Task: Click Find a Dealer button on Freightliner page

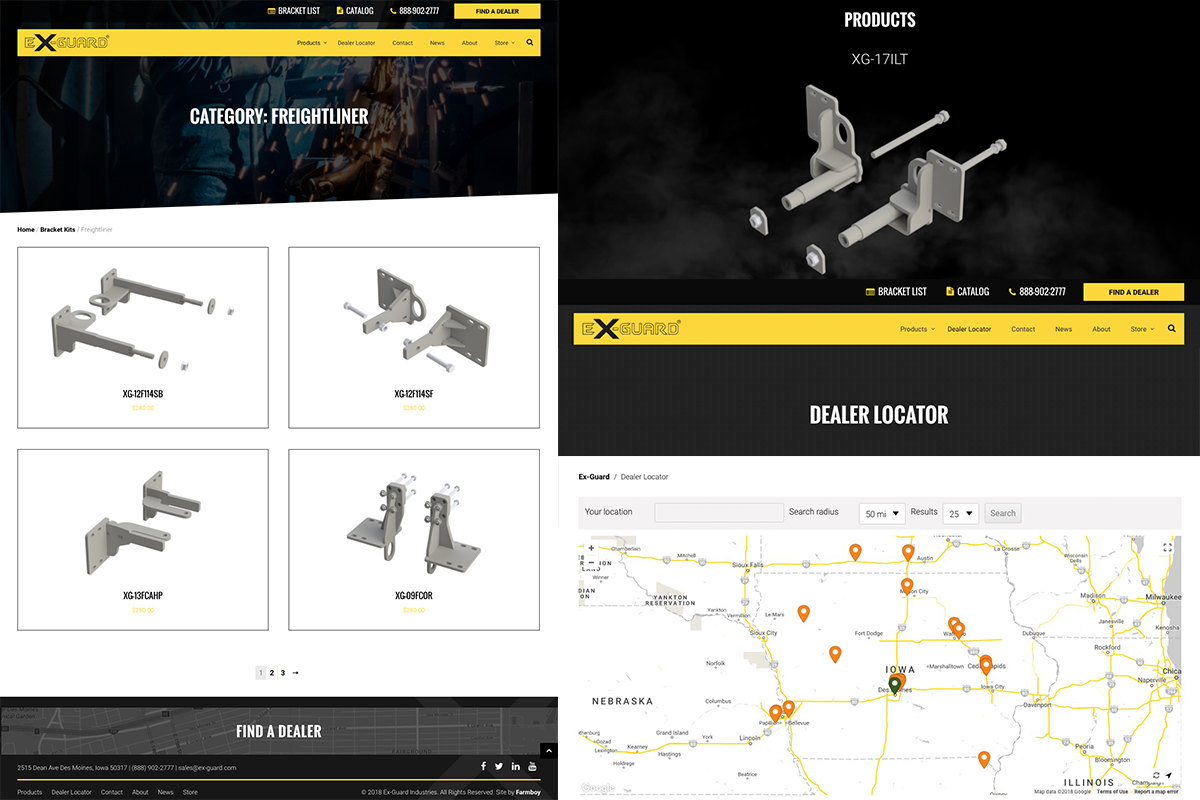Action: coord(497,11)
